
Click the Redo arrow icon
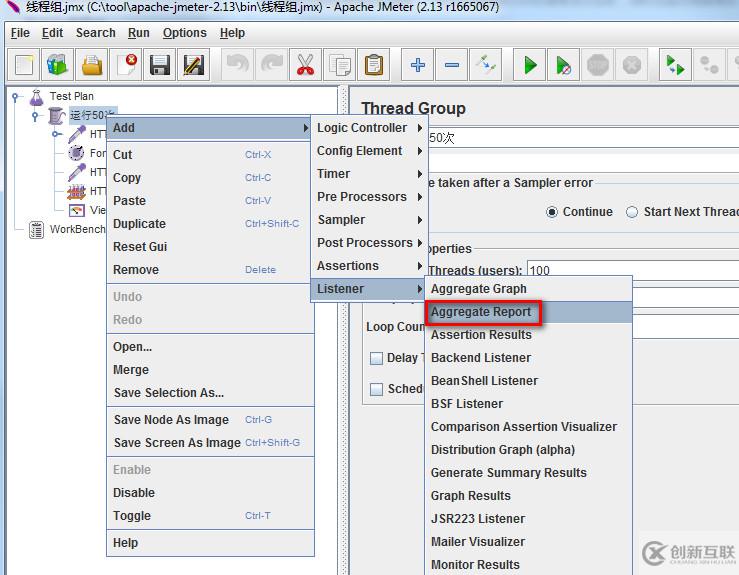[271, 65]
